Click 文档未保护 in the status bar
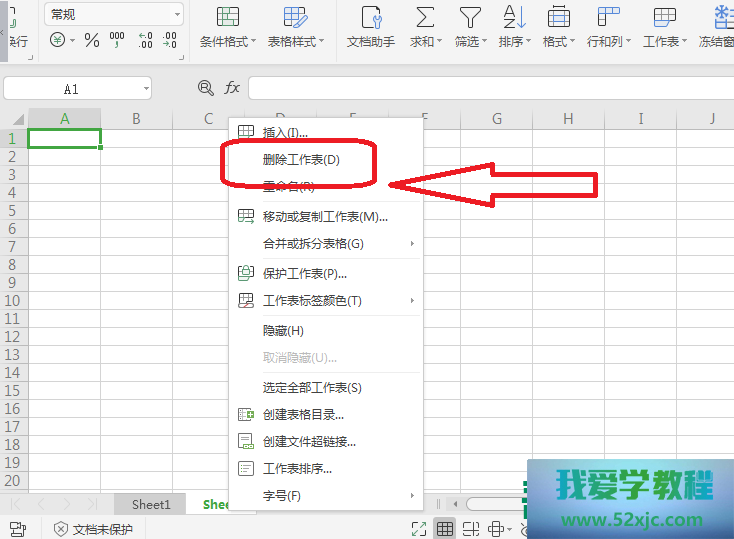Screen dimensions: 734x539 tap(93, 529)
